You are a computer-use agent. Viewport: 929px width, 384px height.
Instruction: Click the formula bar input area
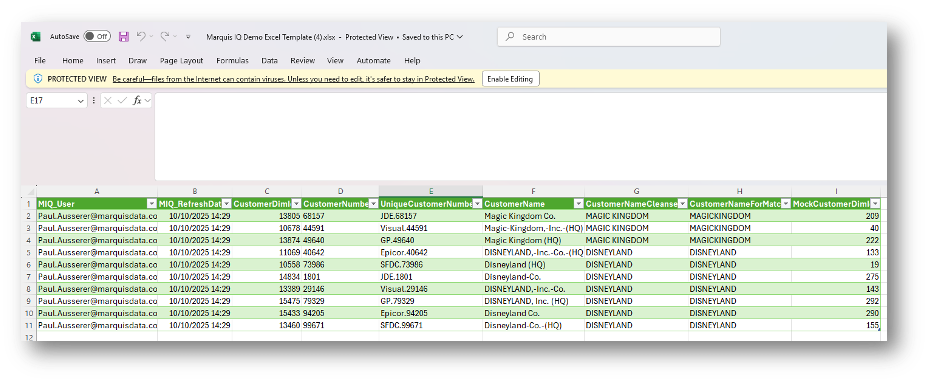click(520, 136)
